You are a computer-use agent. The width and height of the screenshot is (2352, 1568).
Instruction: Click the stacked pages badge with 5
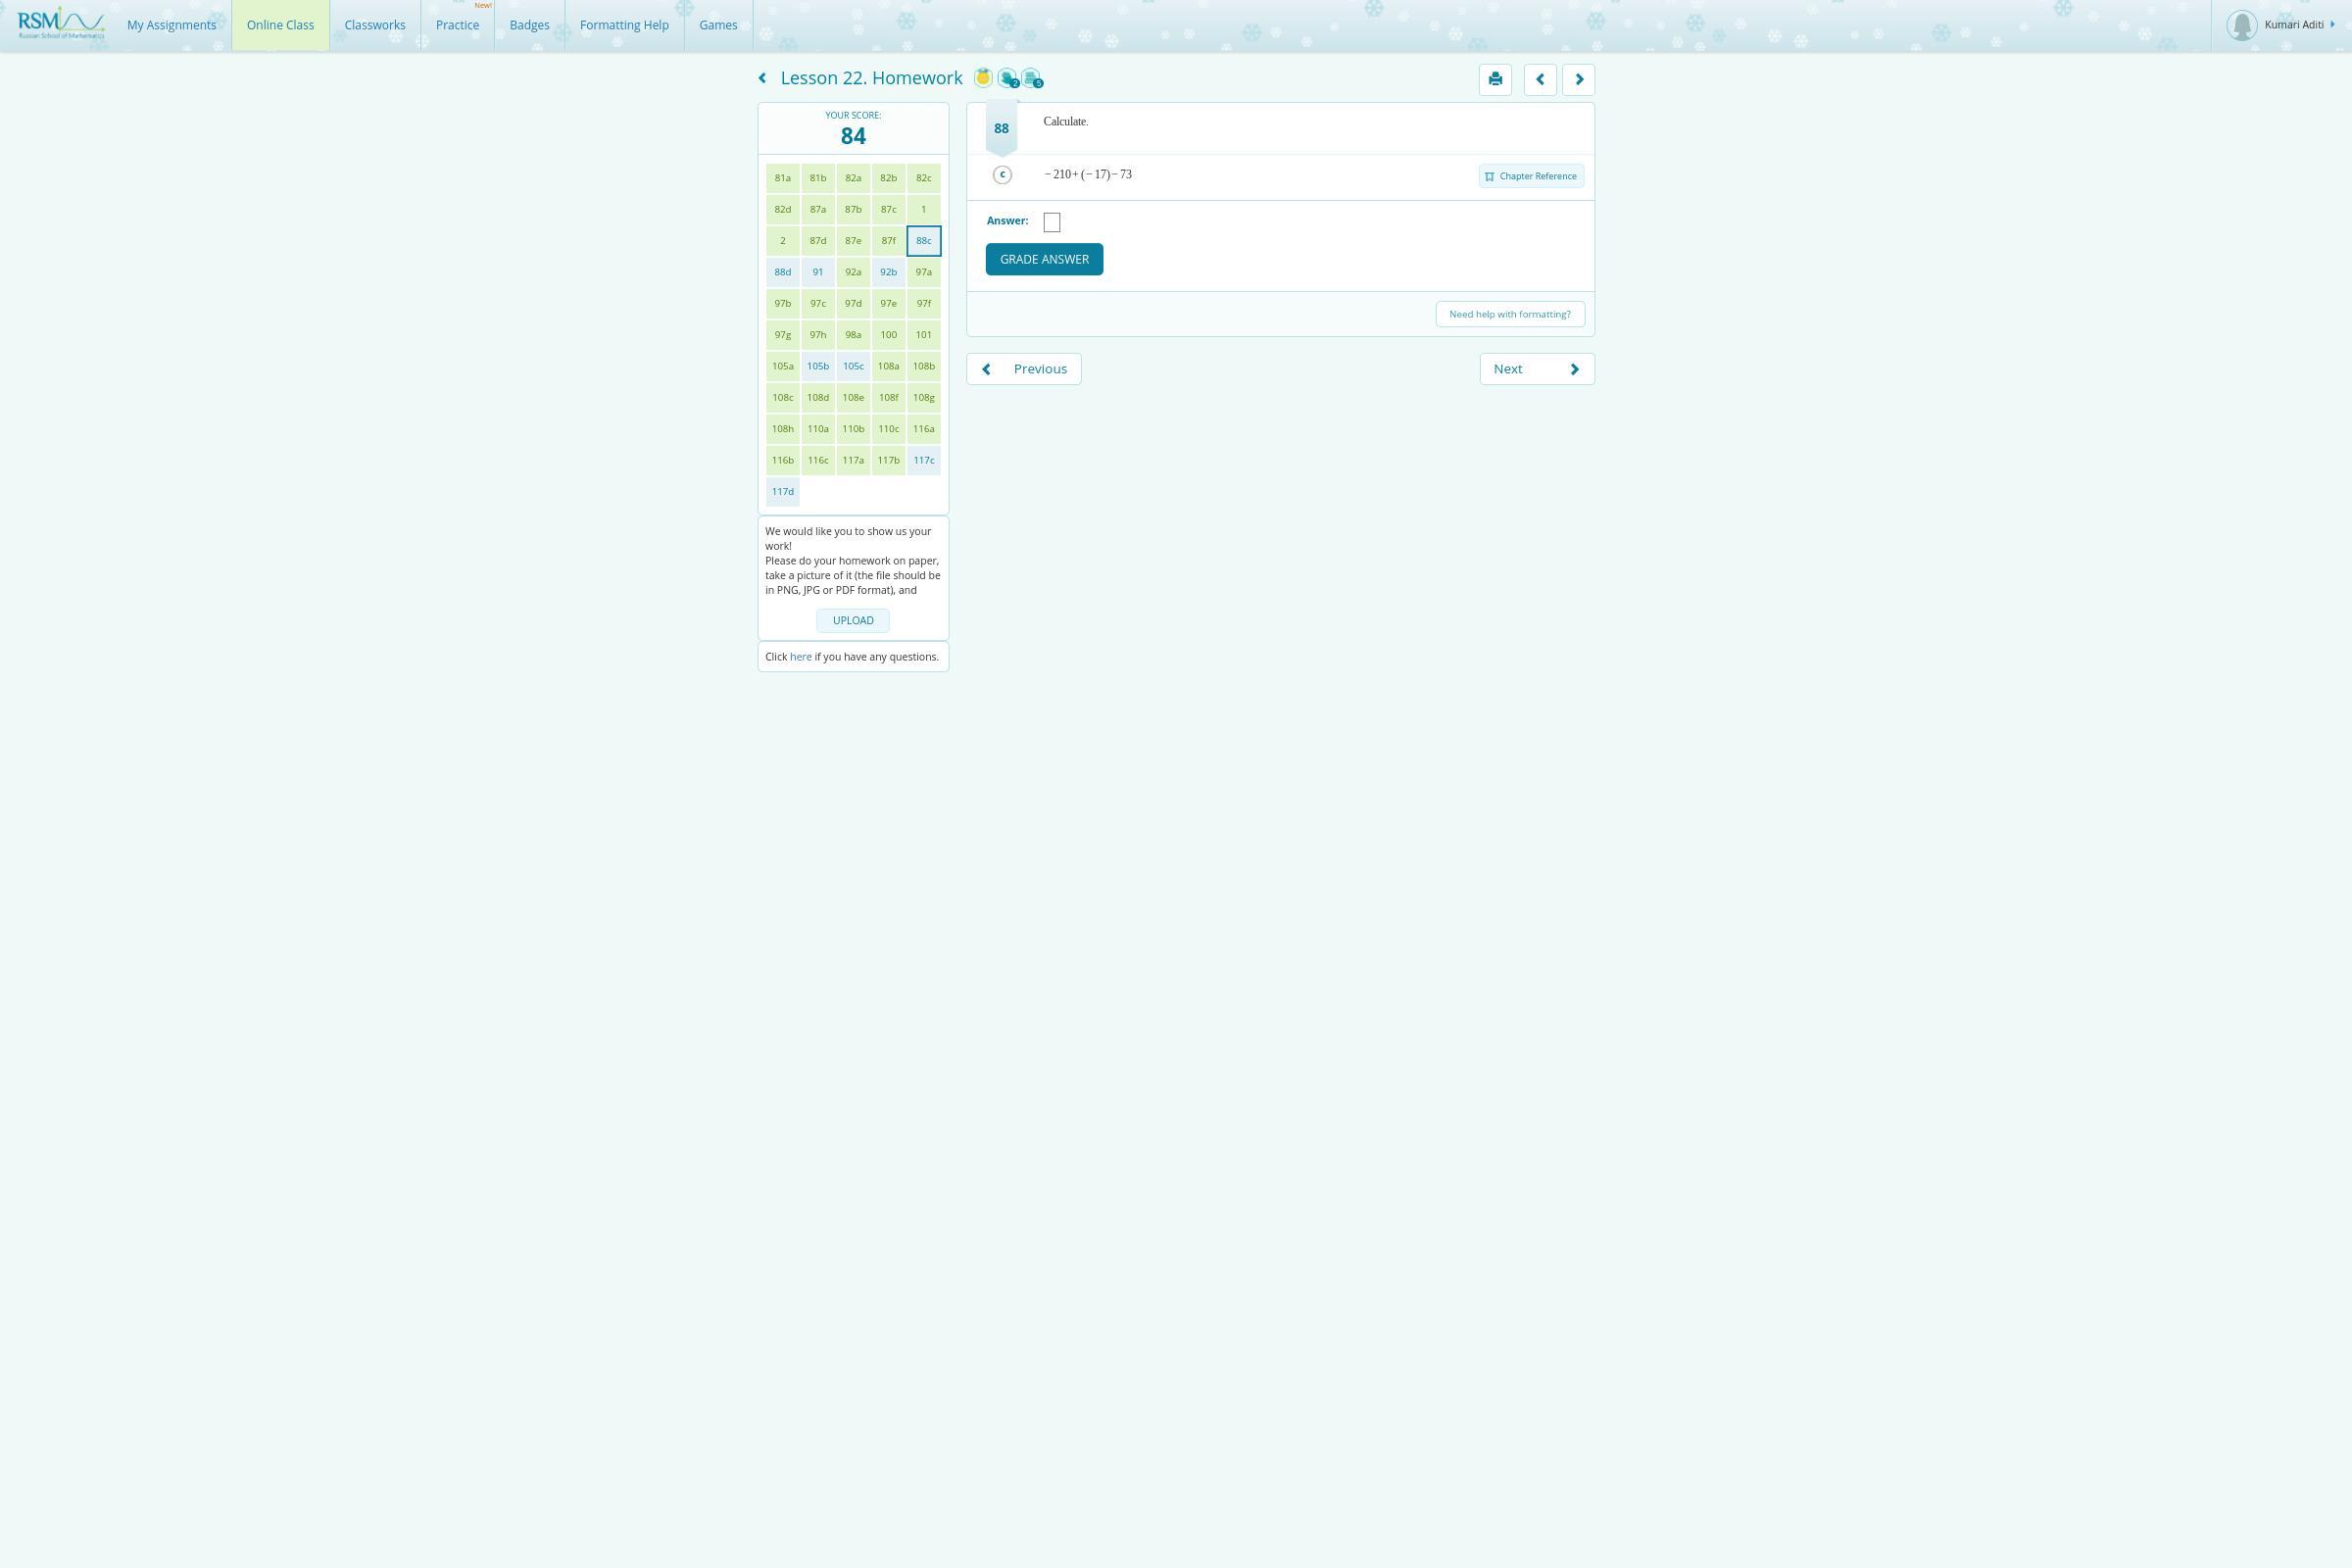pyautogui.click(x=1032, y=78)
